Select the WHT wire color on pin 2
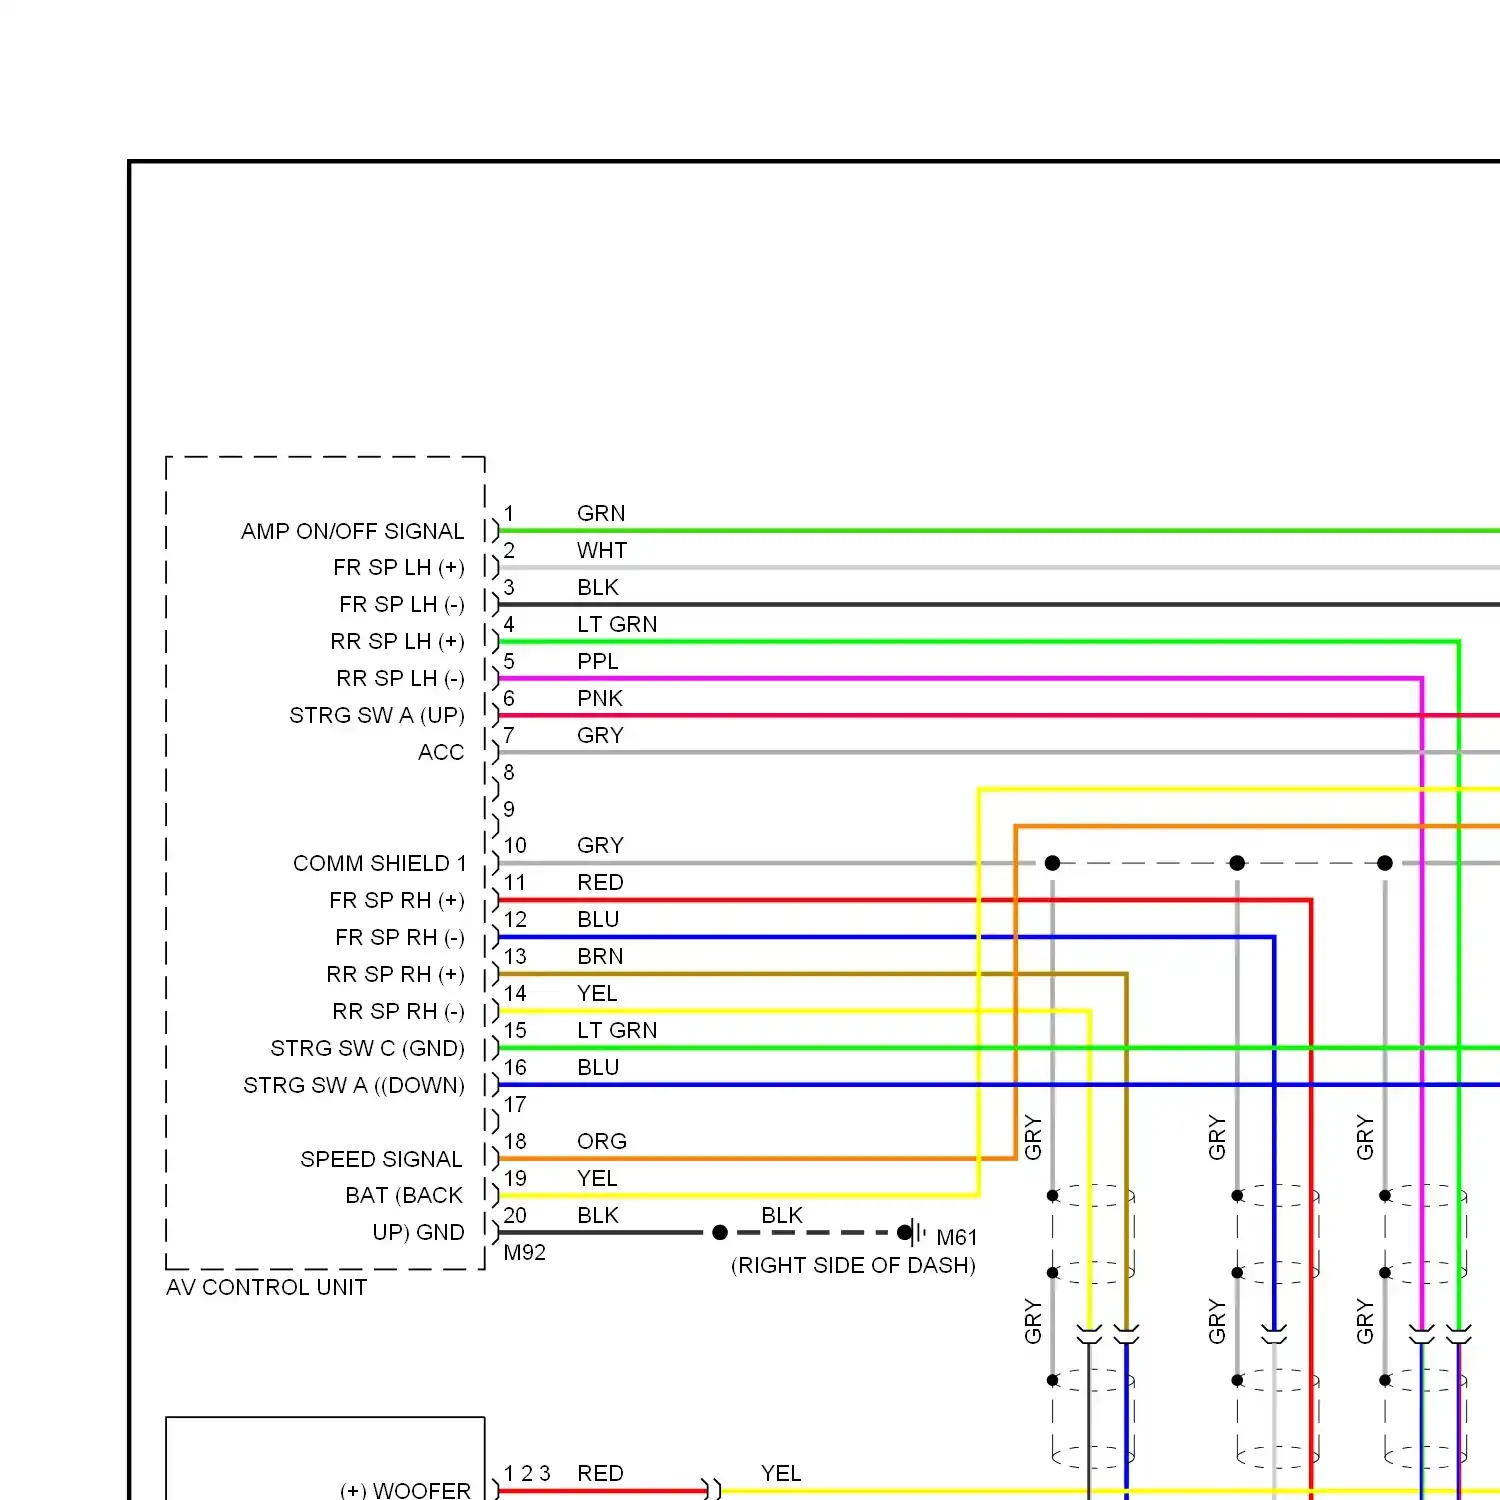Image resolution: width=1500 pixels, height=1500 pixels. 602,550
